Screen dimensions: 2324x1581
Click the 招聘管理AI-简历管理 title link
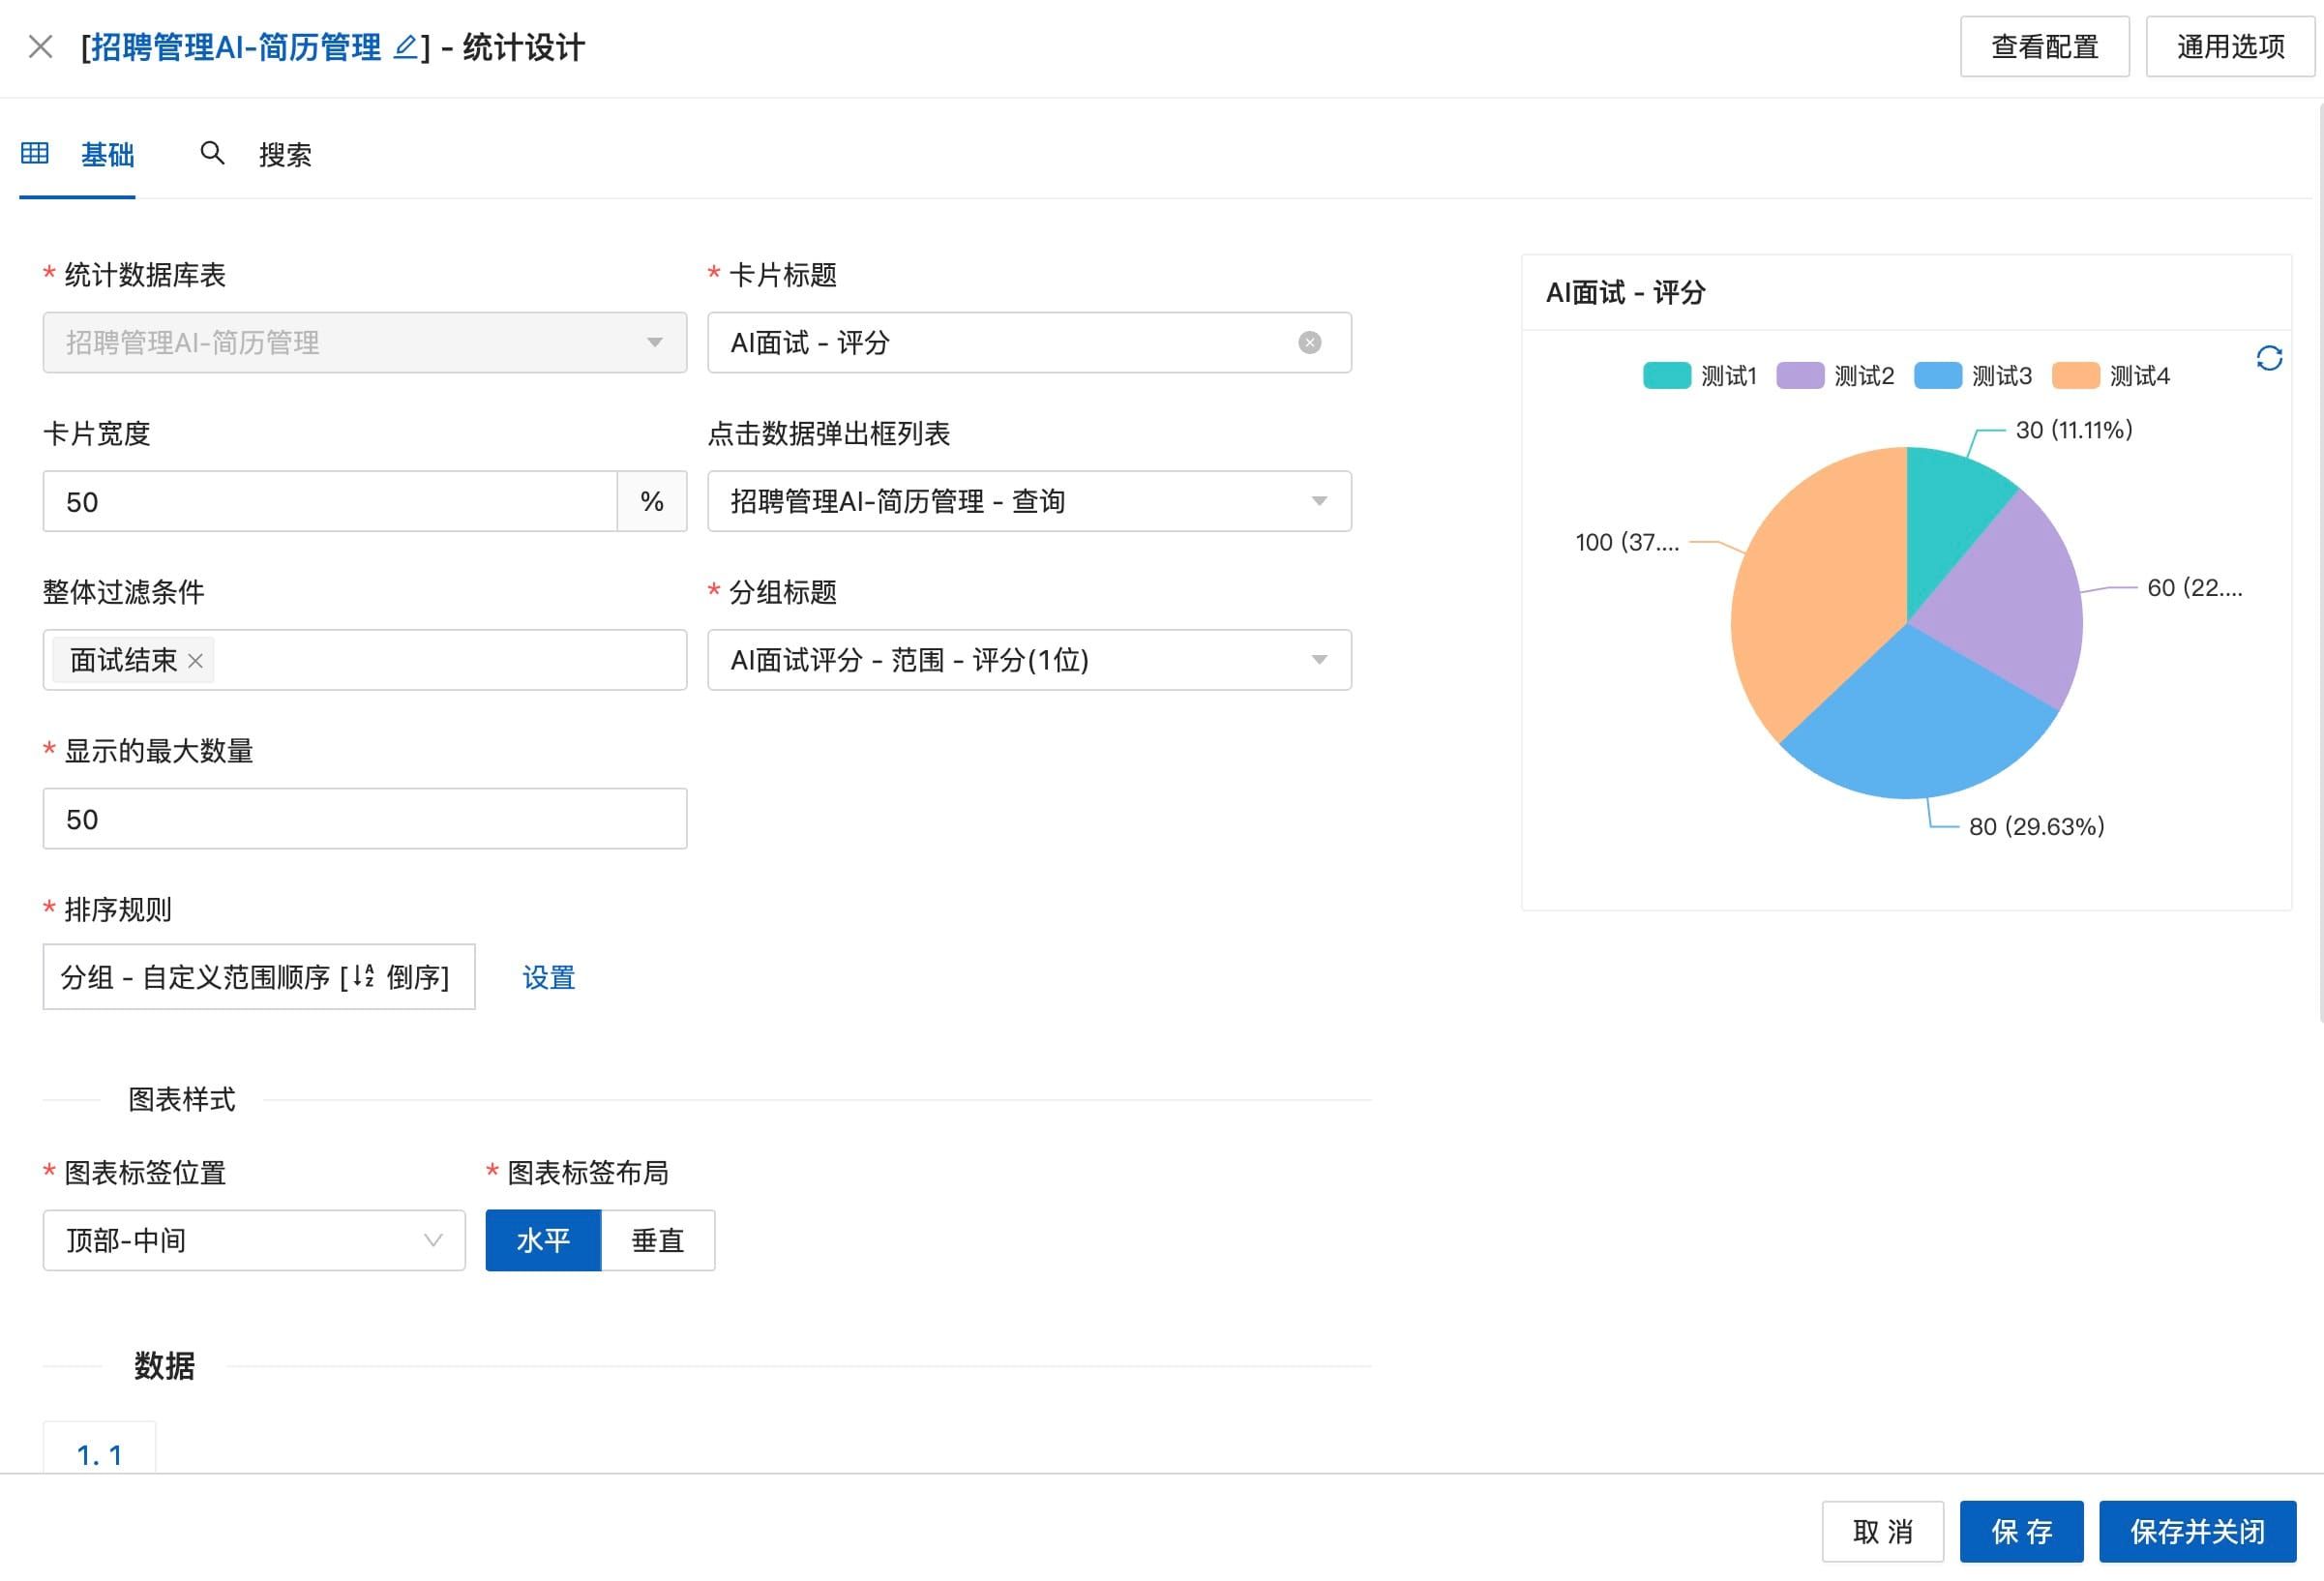(236, 46)
